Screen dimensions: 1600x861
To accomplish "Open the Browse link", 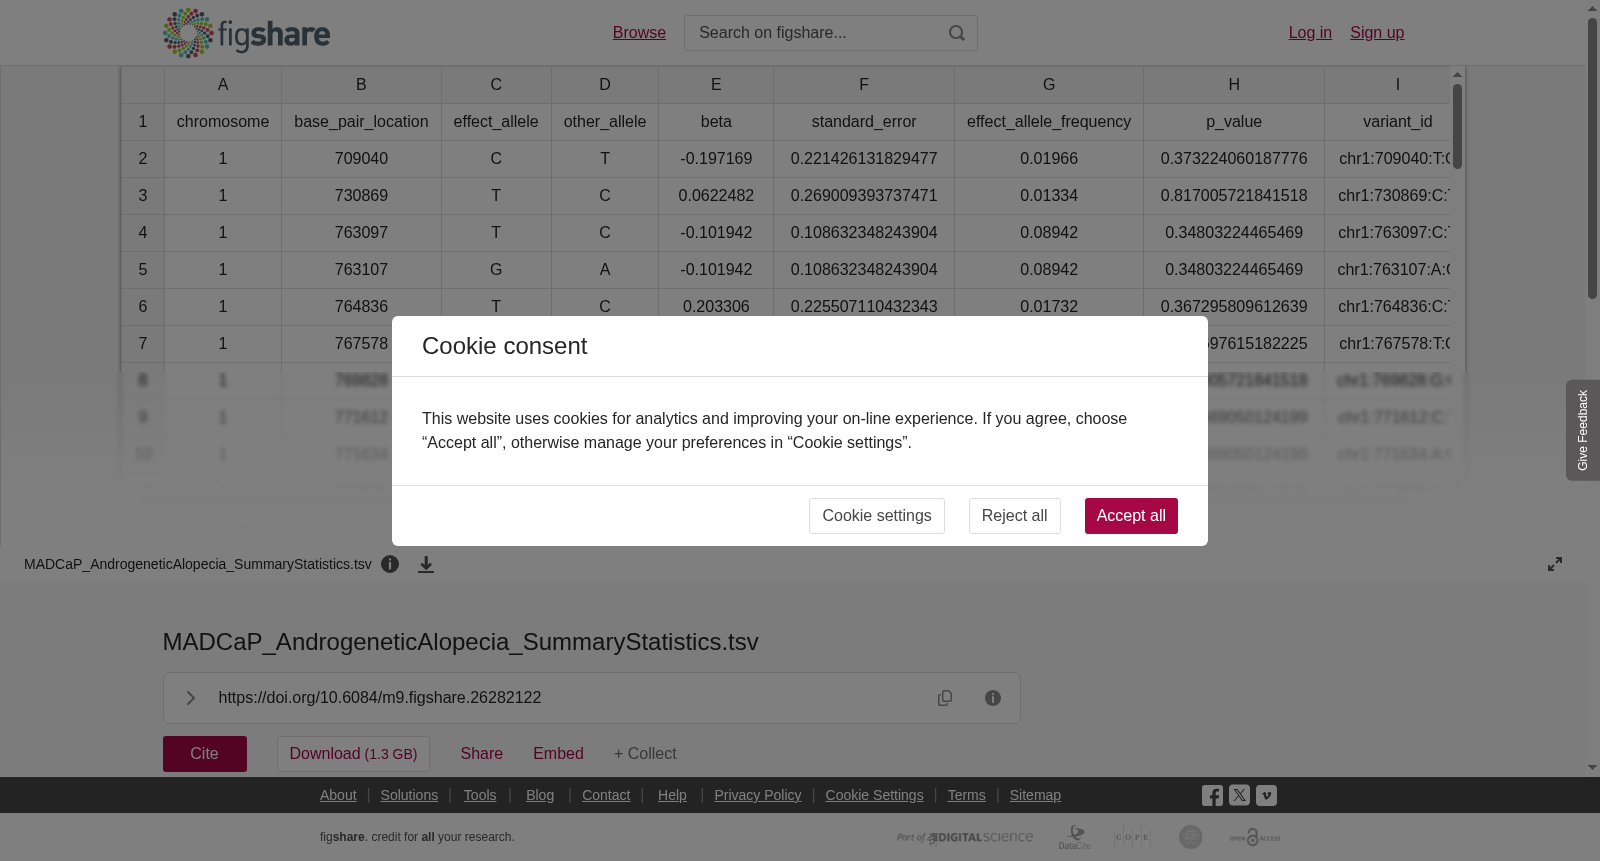I will tap(639, 33).
